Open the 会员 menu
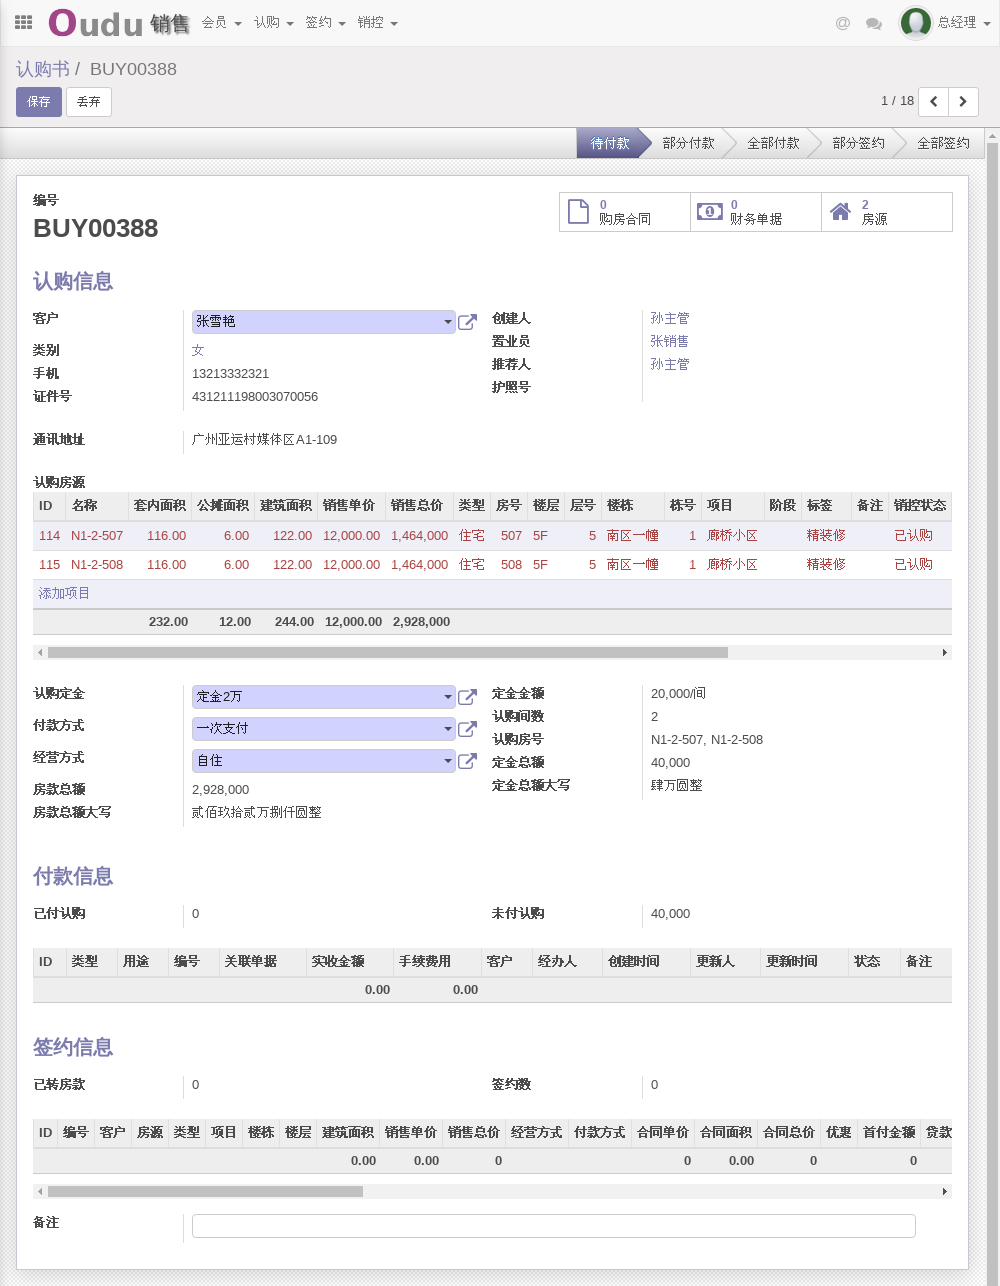 pos(221,23)
